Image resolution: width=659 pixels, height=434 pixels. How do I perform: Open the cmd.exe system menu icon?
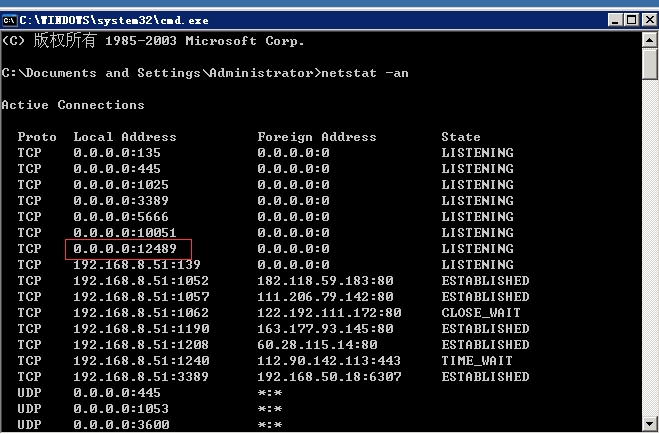pos(11,18)
